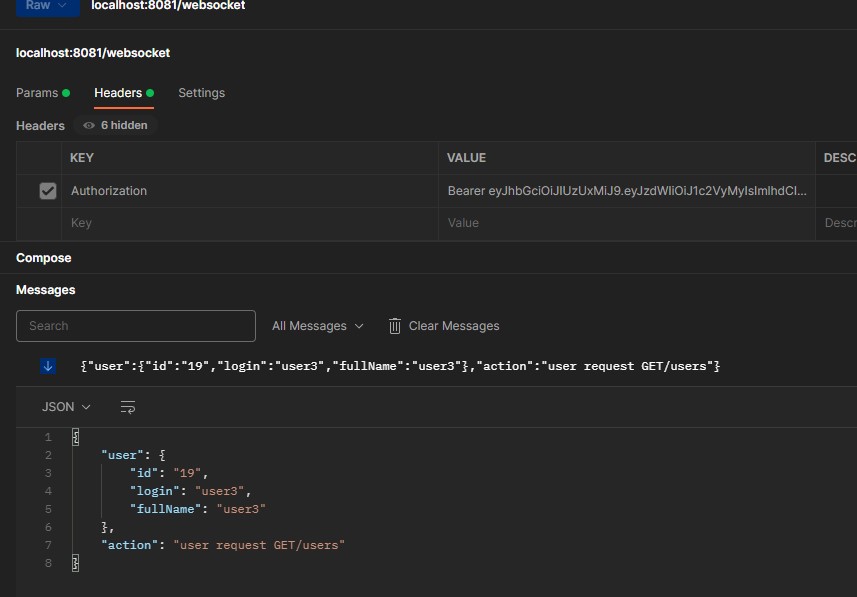Image resolution: width=857 pixels, height=597 pixels.
Task: Click the "user request GET/users" value
Action: [259, 545]
